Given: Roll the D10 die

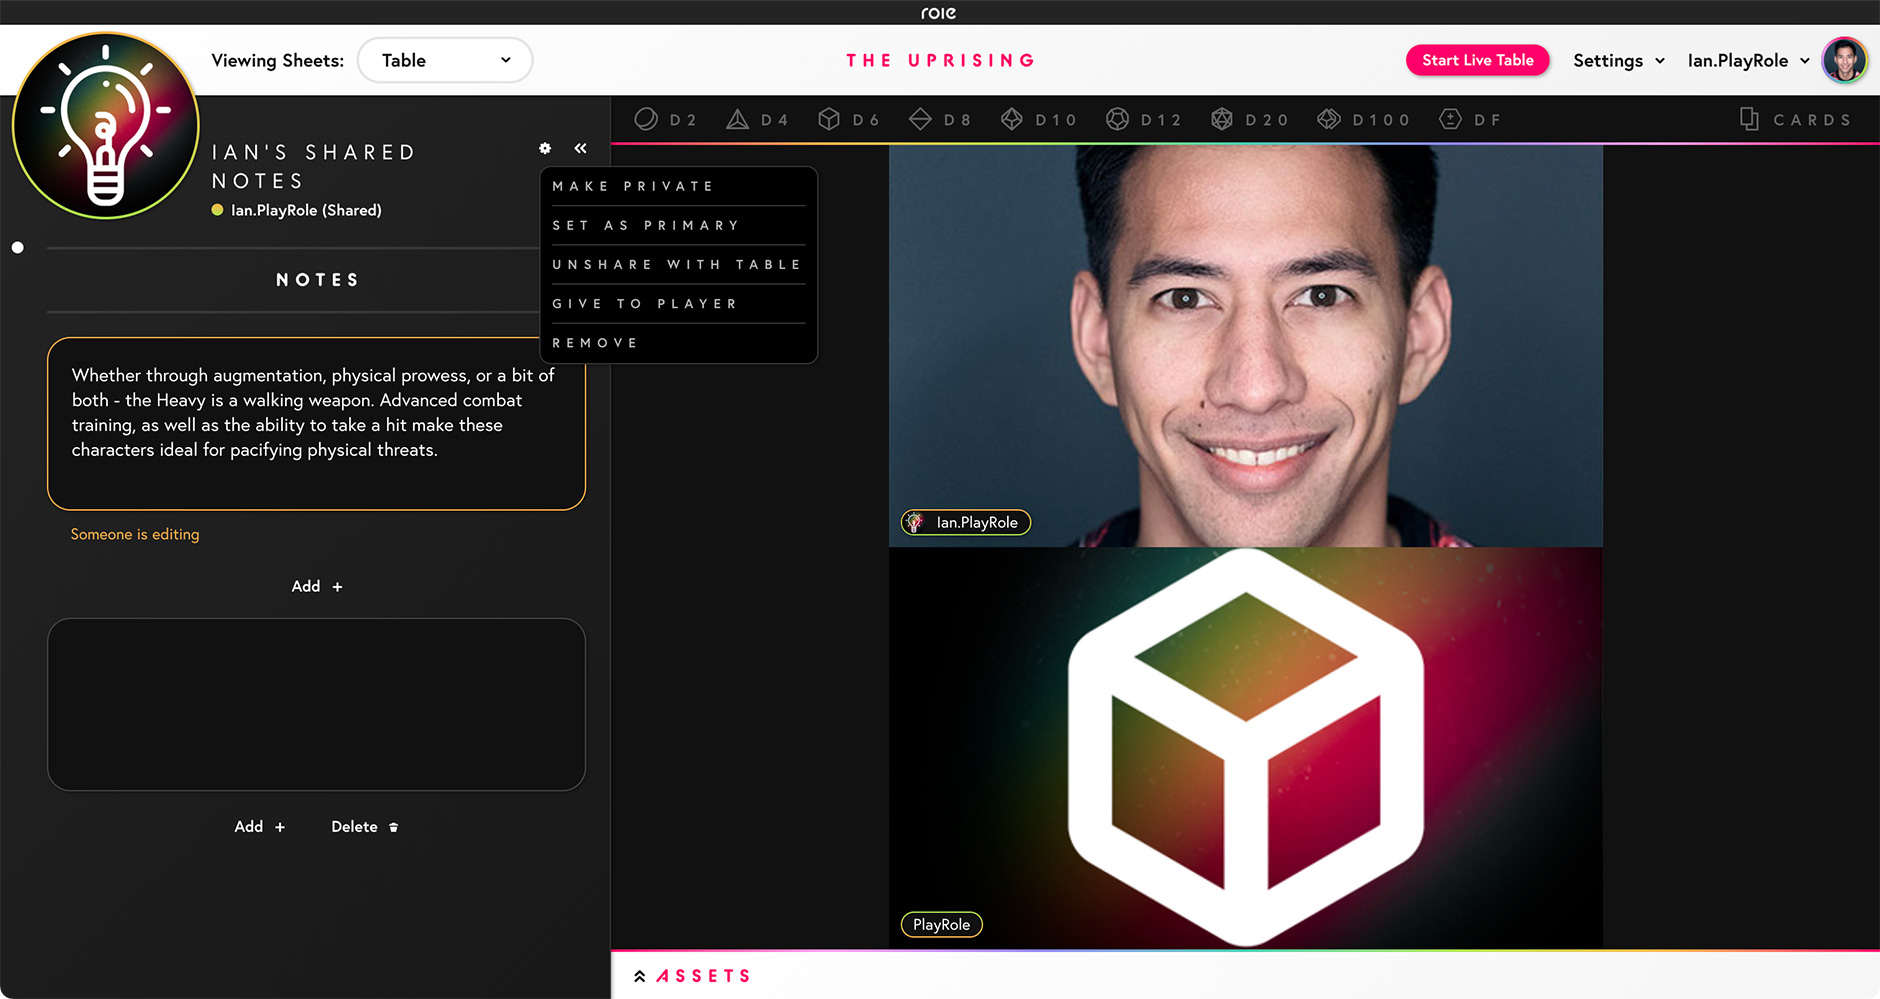Looking at the screenshot, I should click(1038, 120).
